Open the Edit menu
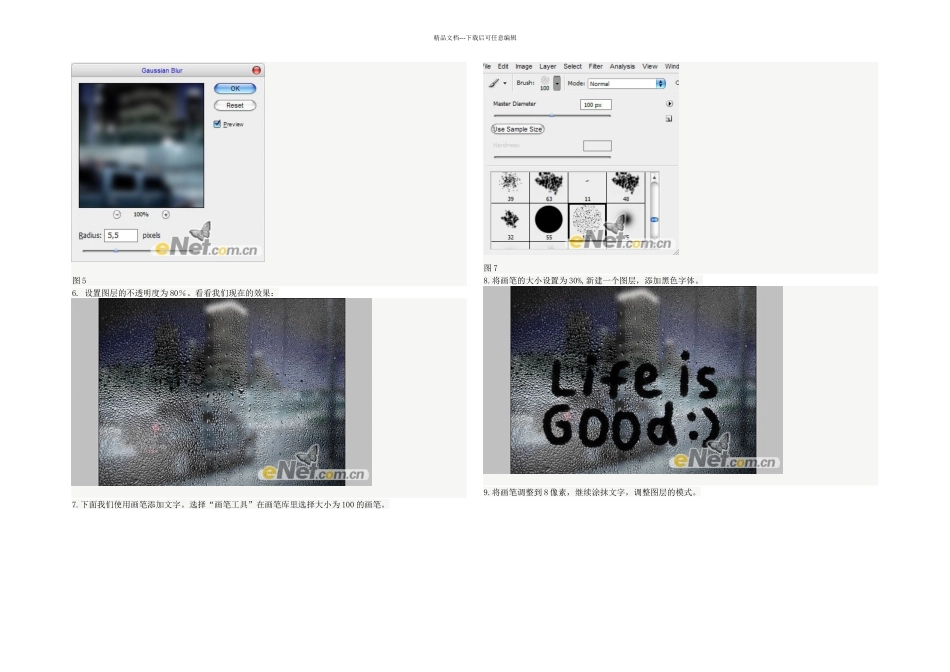This screenshot has height=672, width=950. click(x=503, y=67)
